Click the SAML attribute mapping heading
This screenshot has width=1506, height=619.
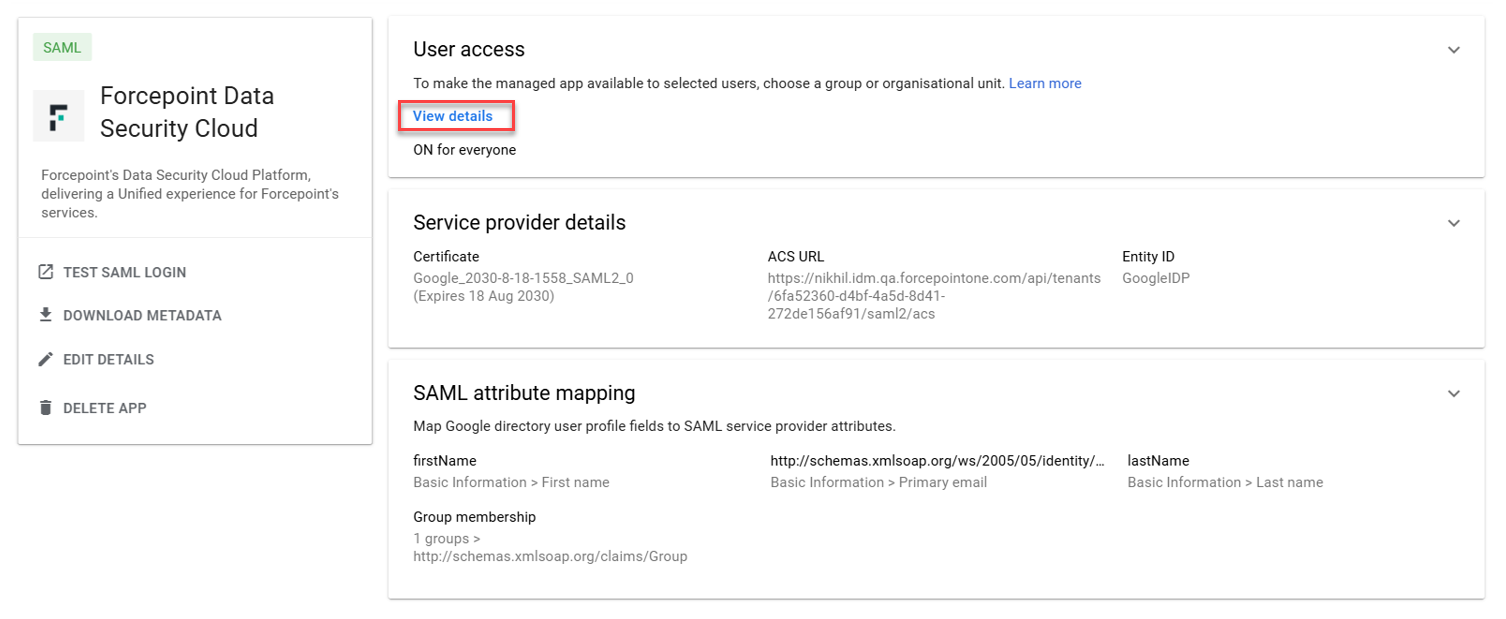524,393
